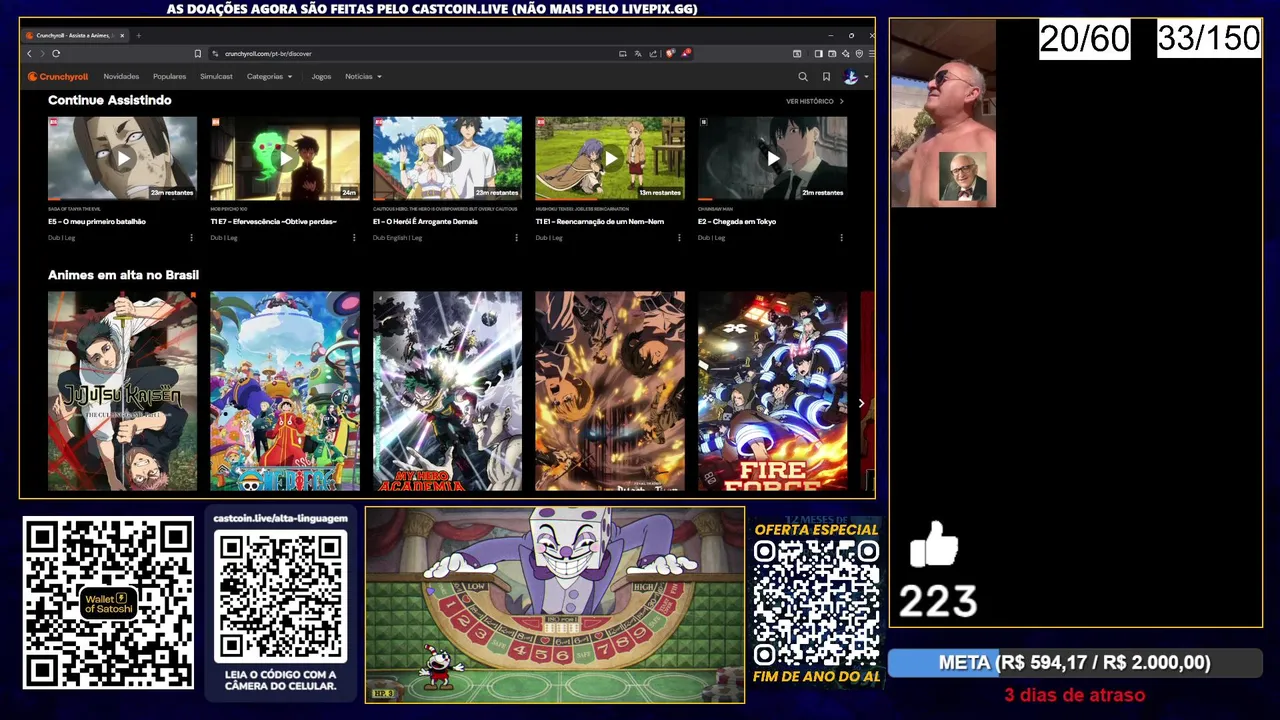Reload the page with refresh icon
Screen dimensions: 1280x720
click(56, 53)
